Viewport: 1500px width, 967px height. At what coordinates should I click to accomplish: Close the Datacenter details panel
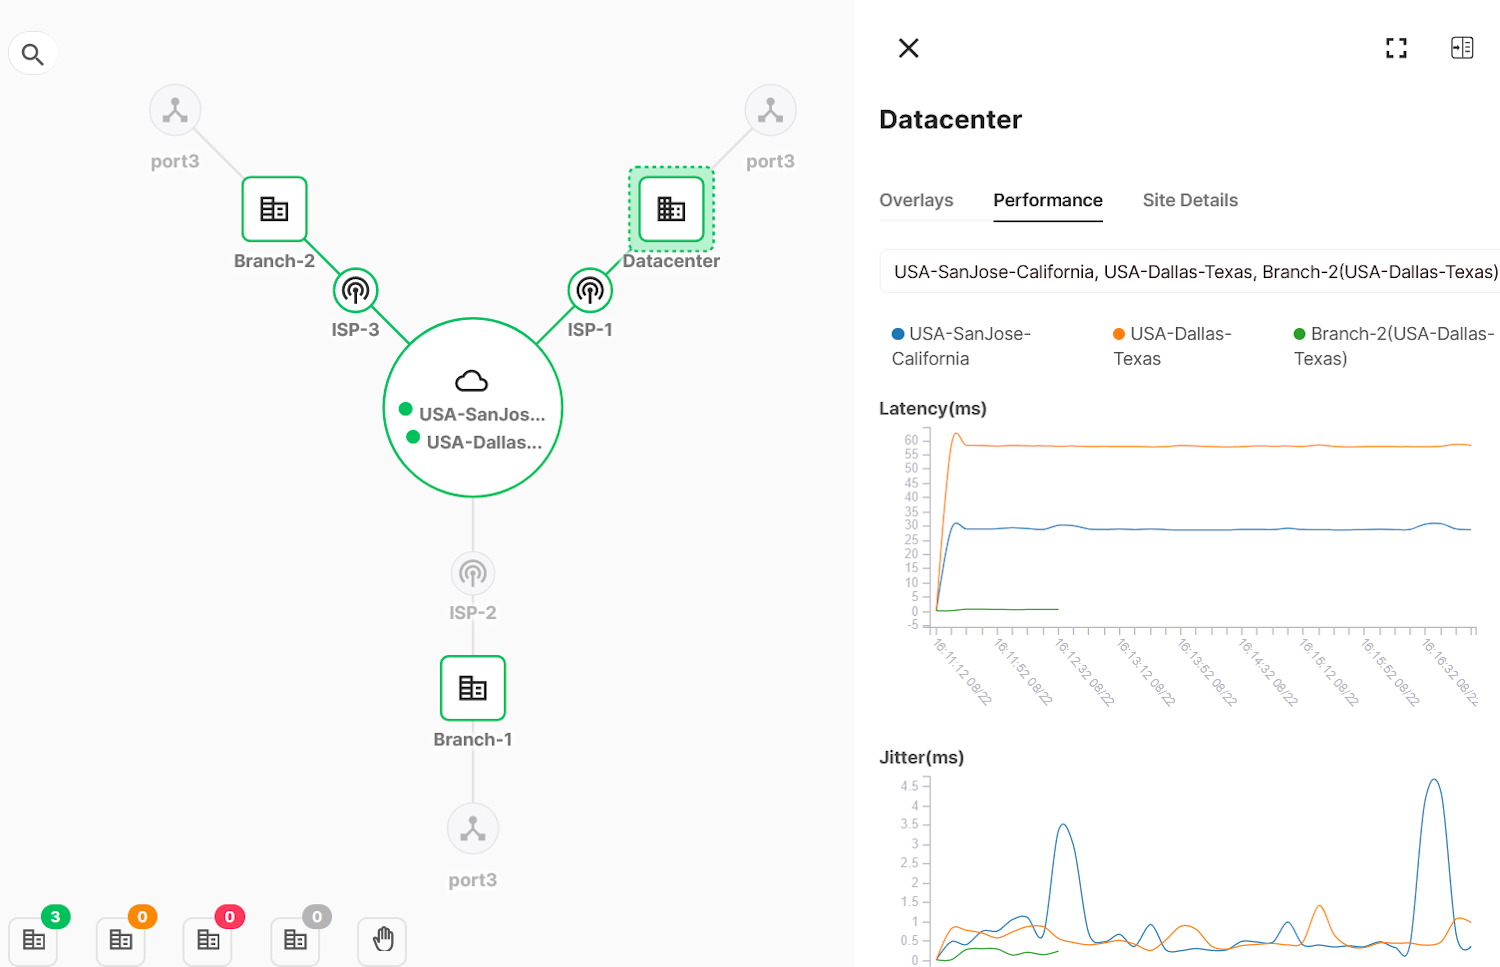point(908,47)
